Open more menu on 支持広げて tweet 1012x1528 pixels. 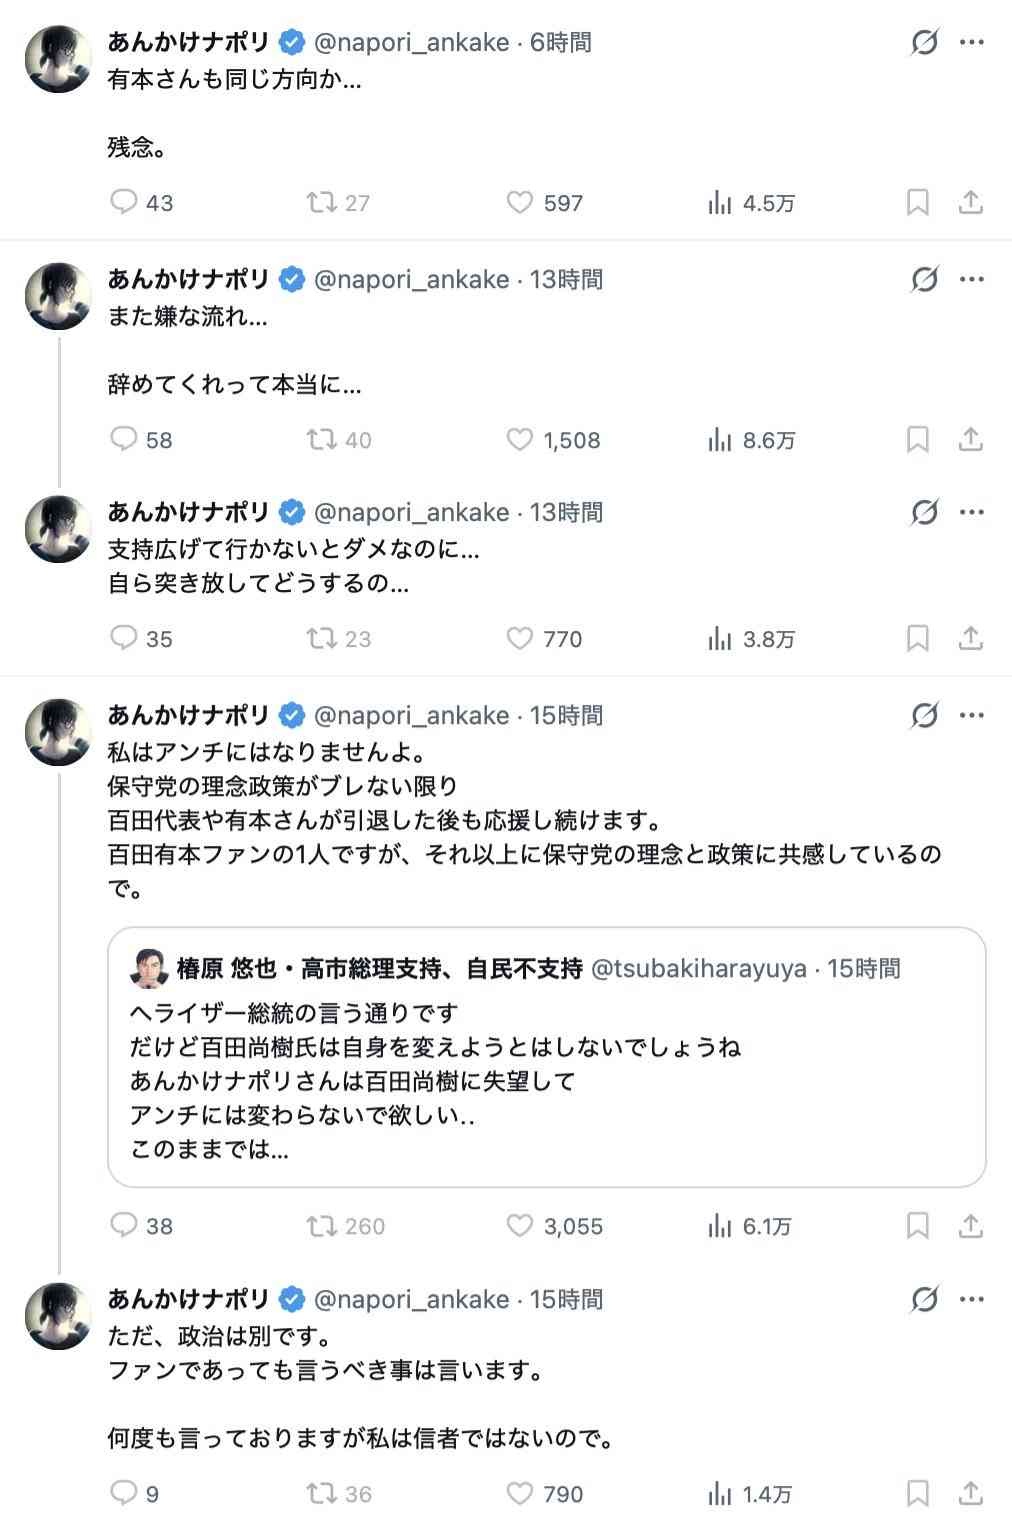coord(971,513)
